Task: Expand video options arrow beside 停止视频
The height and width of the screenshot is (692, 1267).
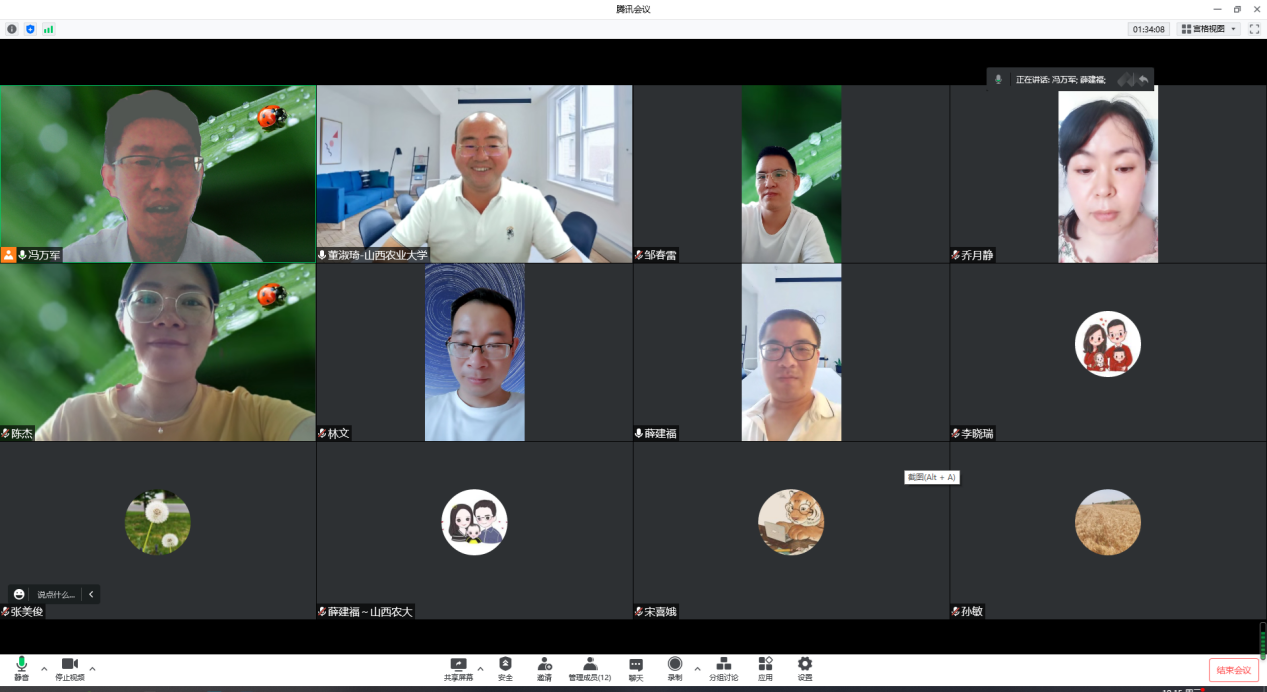Action: point(93,668)
